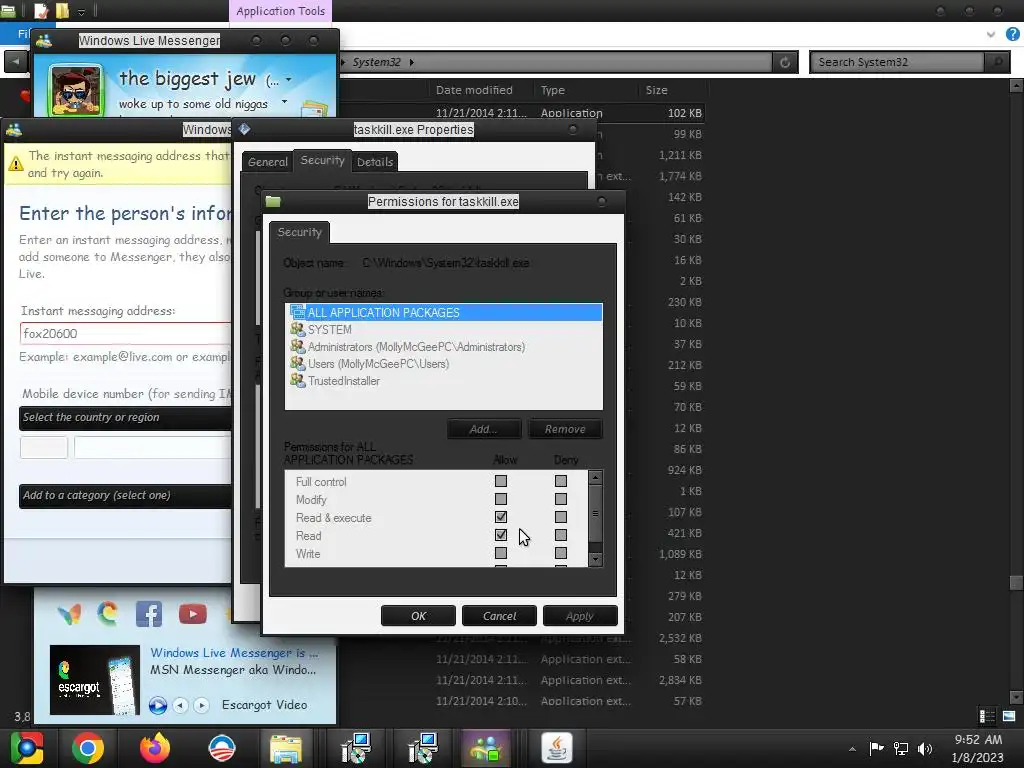Open the Java icon in the taskbar
This screenshot has height=768, width=1024.
(556, 748)
